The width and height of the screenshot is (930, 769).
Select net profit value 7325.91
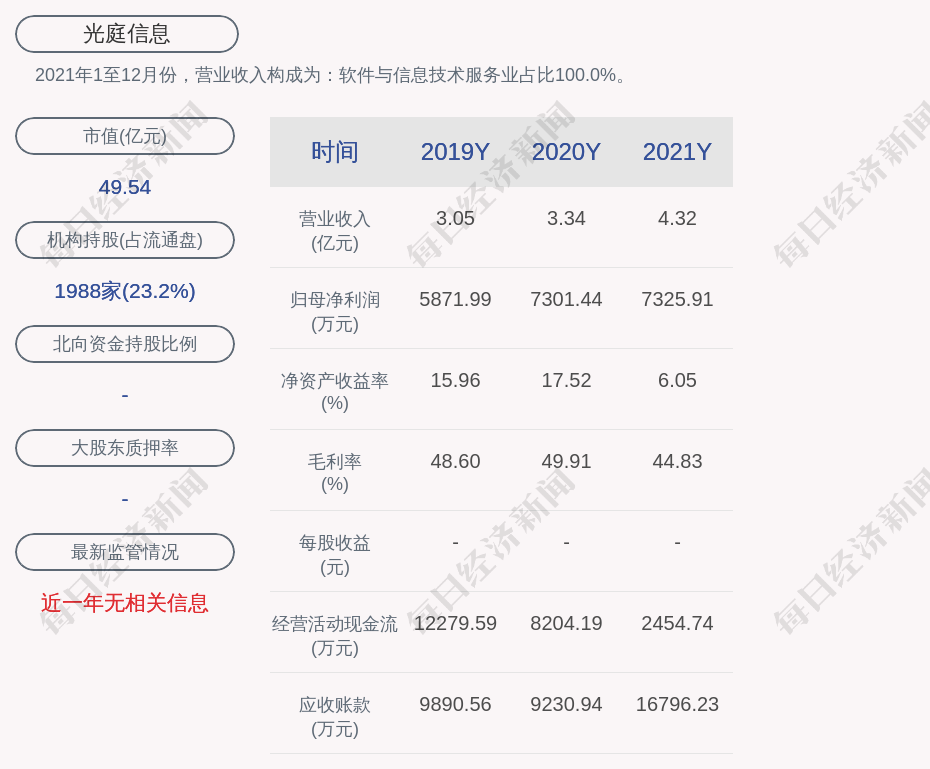[x=677, y=299]
